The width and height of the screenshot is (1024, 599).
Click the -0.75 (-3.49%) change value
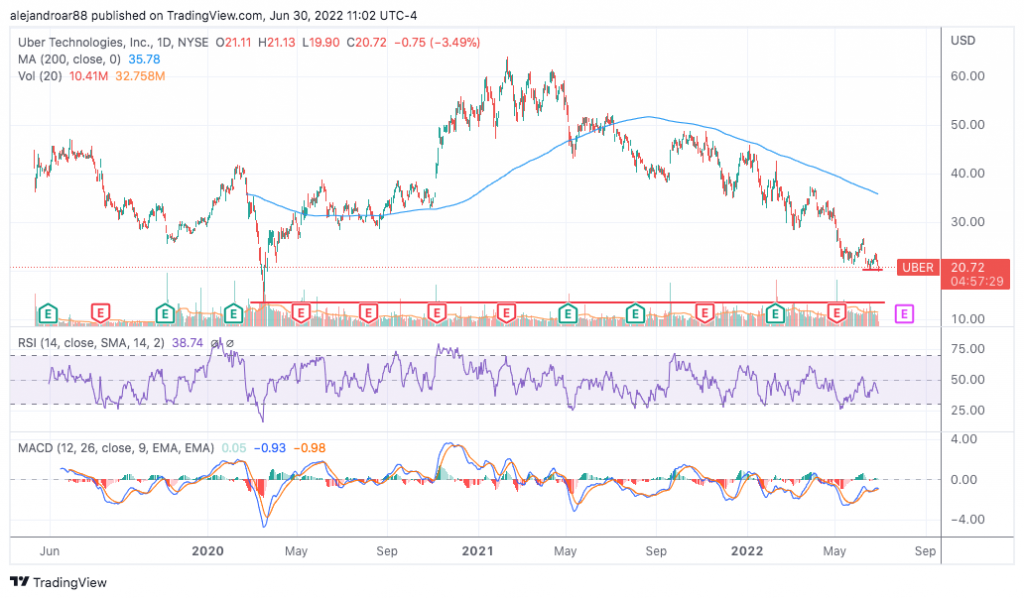tap(437, 42)
